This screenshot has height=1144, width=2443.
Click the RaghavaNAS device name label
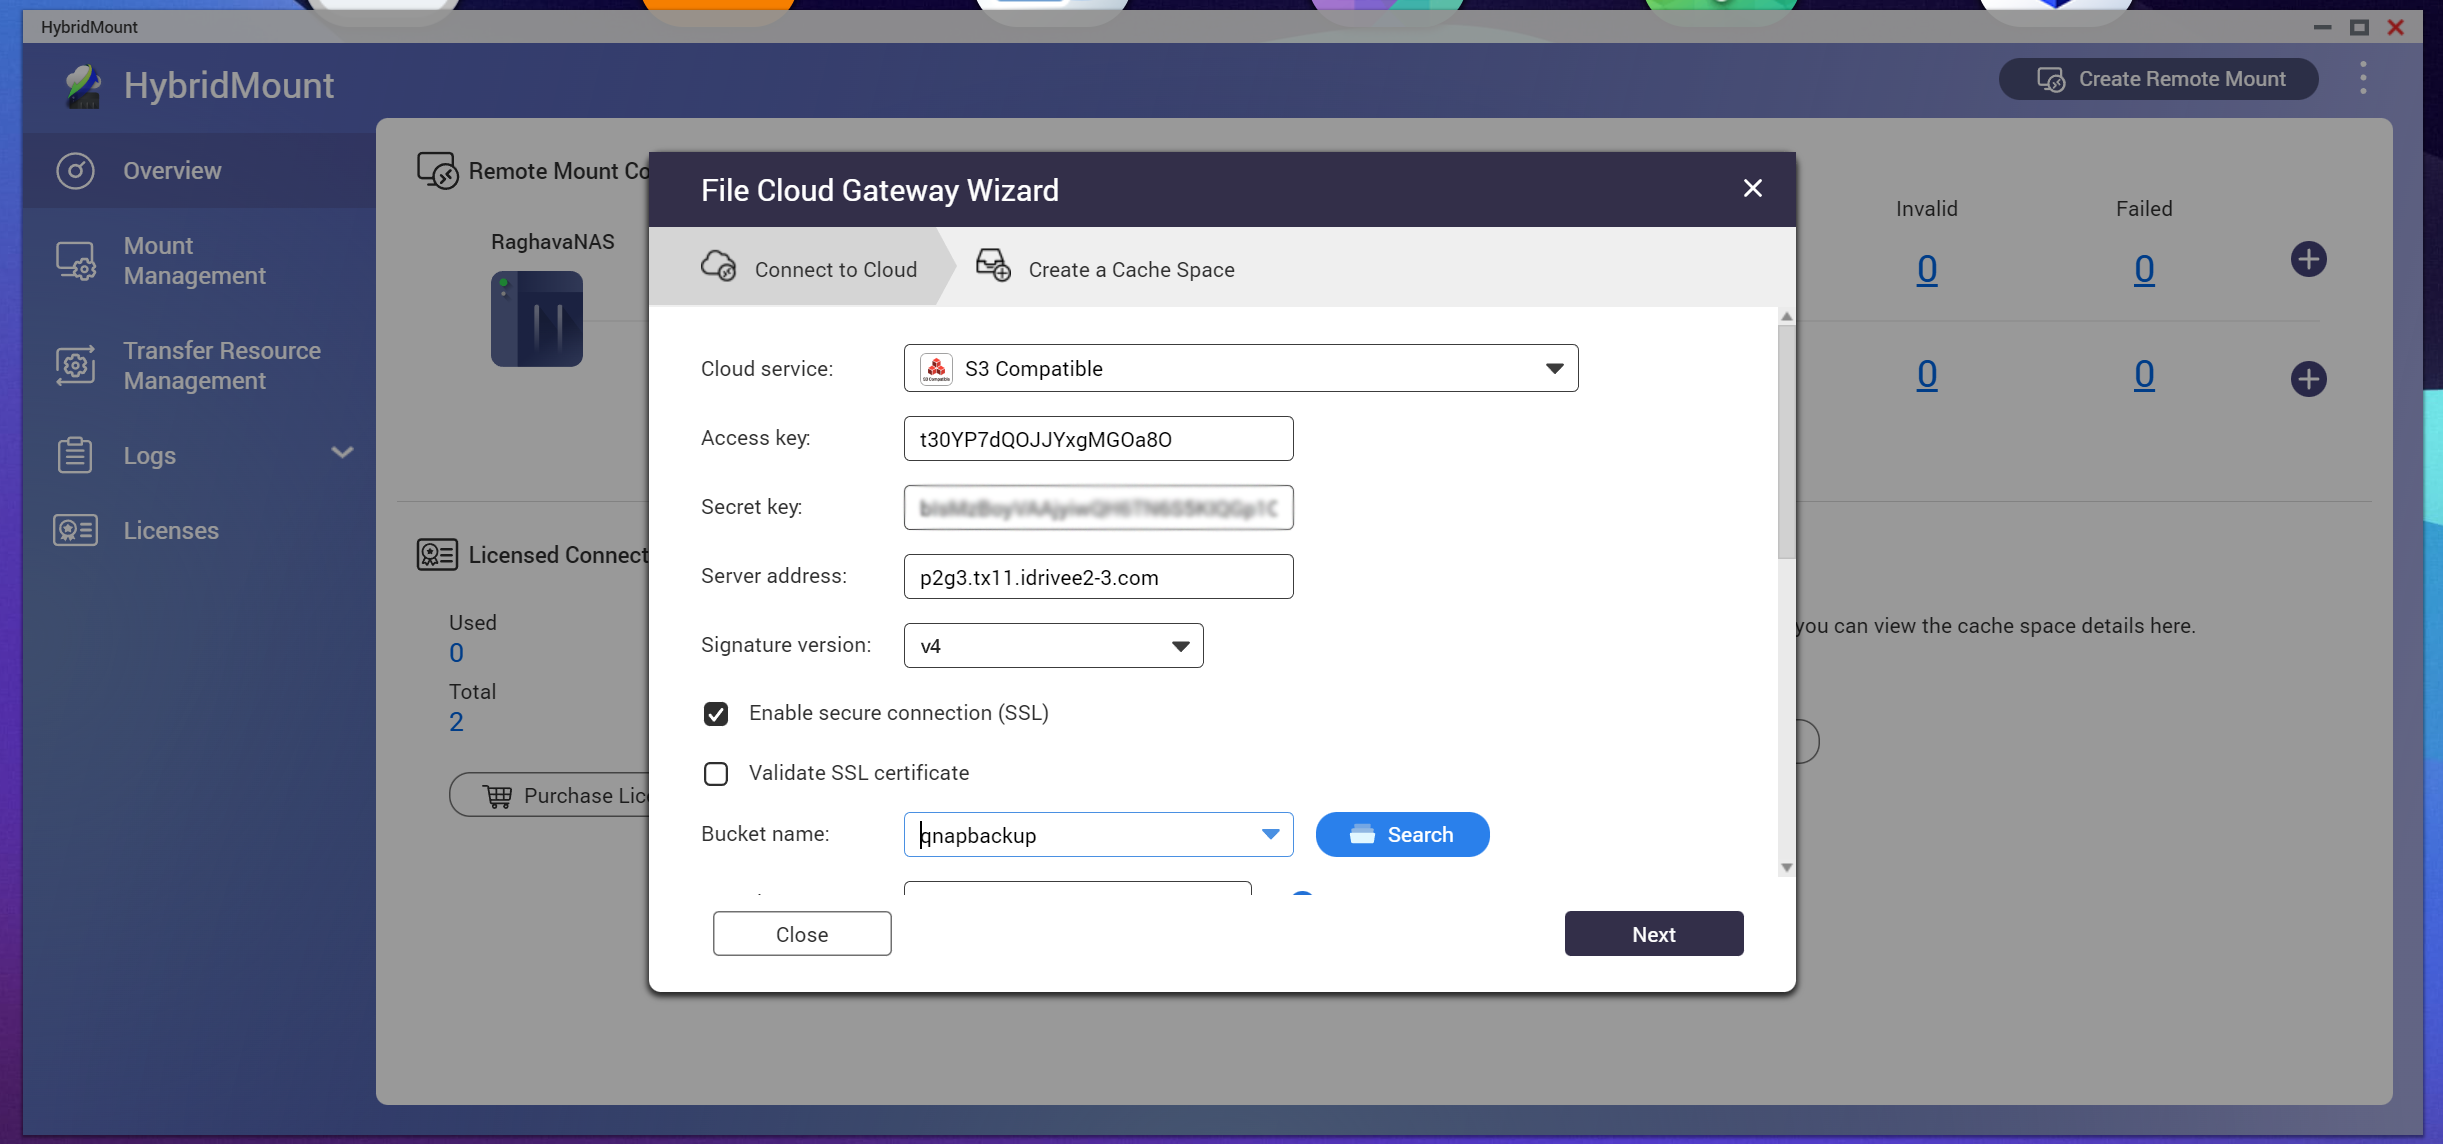click(x=553, y=242)
